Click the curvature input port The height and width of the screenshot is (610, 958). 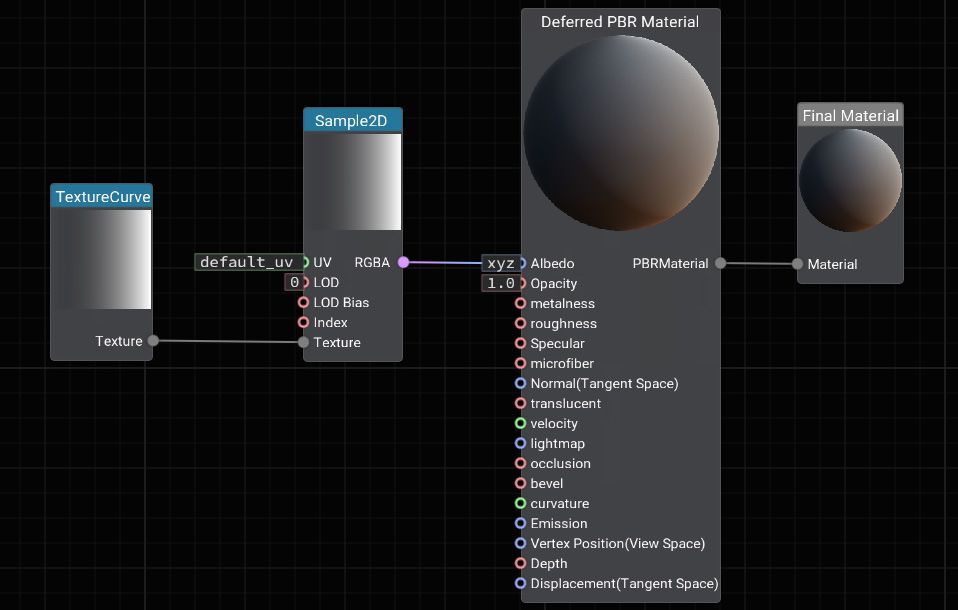coord(520,503)
